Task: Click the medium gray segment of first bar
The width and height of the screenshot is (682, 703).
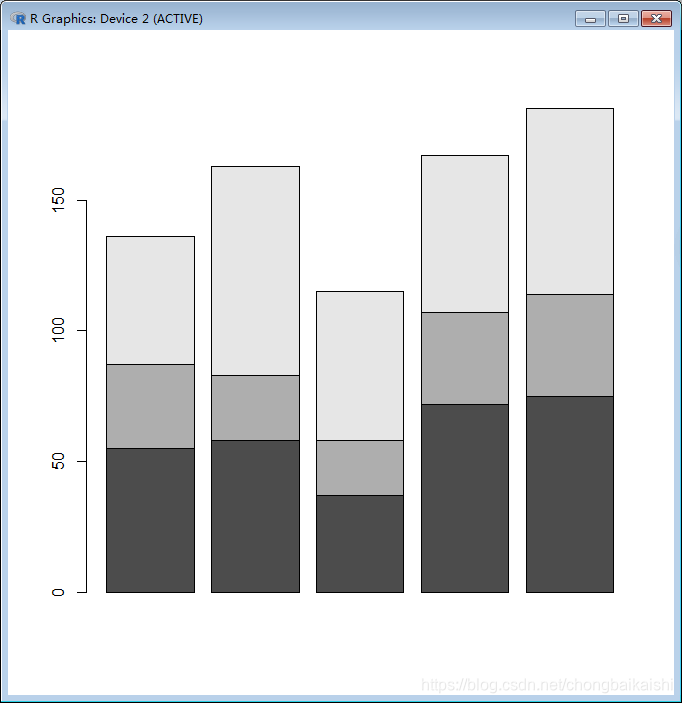Action: coord(151,406)
